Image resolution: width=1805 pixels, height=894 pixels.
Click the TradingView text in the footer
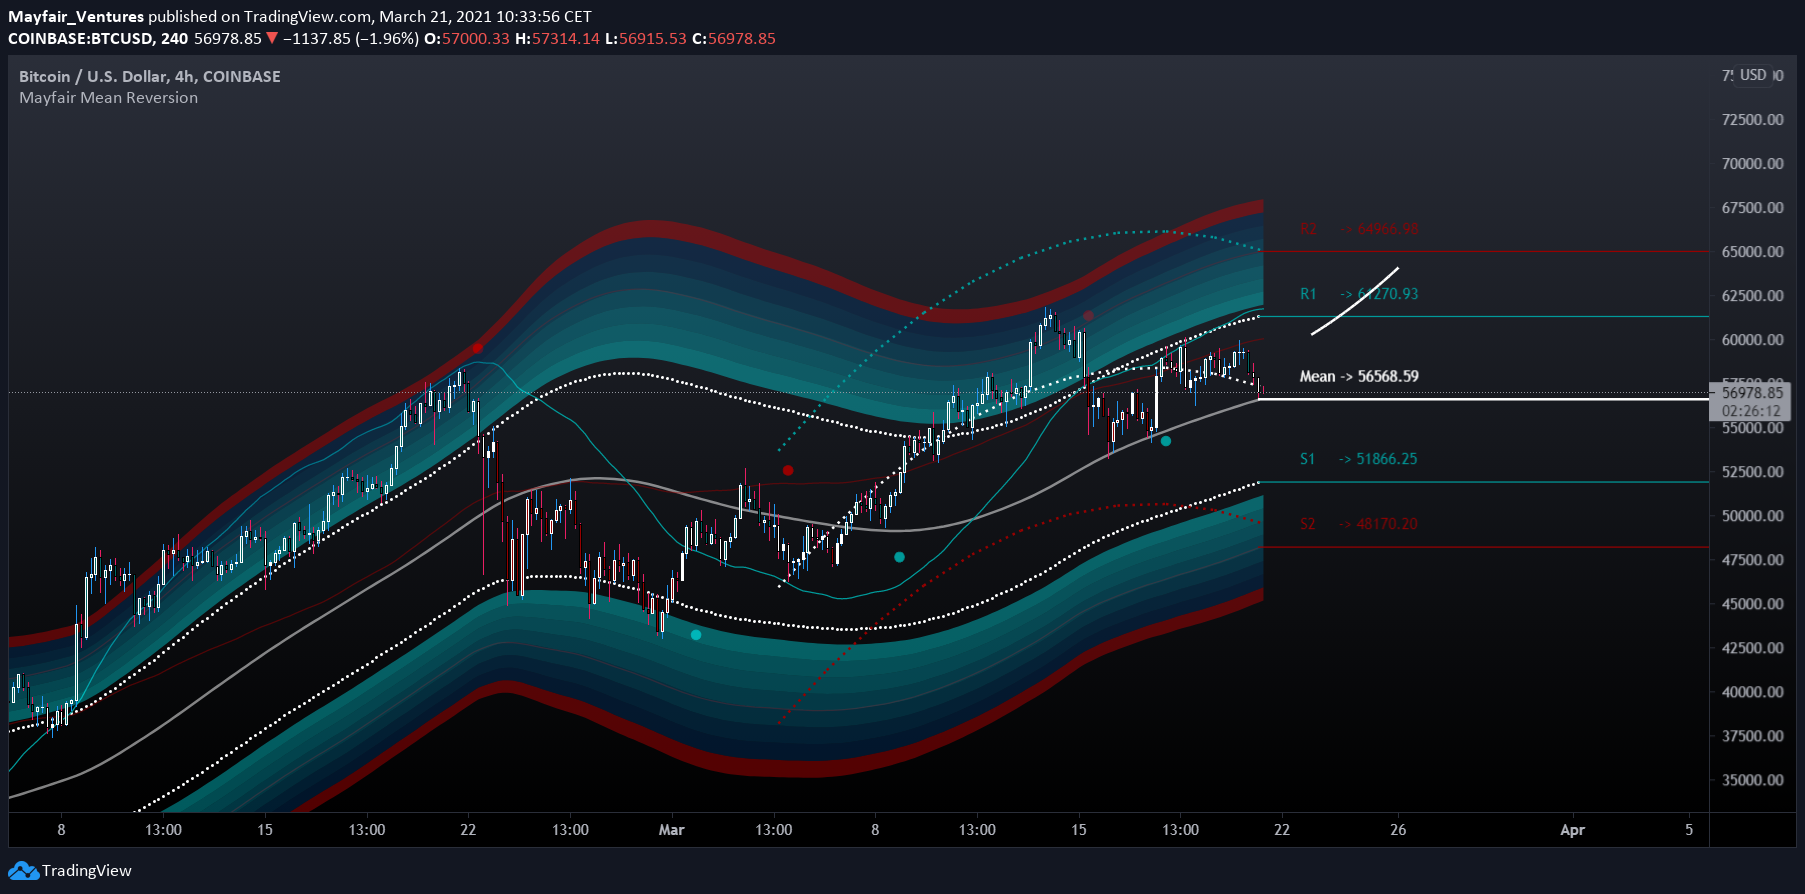click(x=87, y=871)
